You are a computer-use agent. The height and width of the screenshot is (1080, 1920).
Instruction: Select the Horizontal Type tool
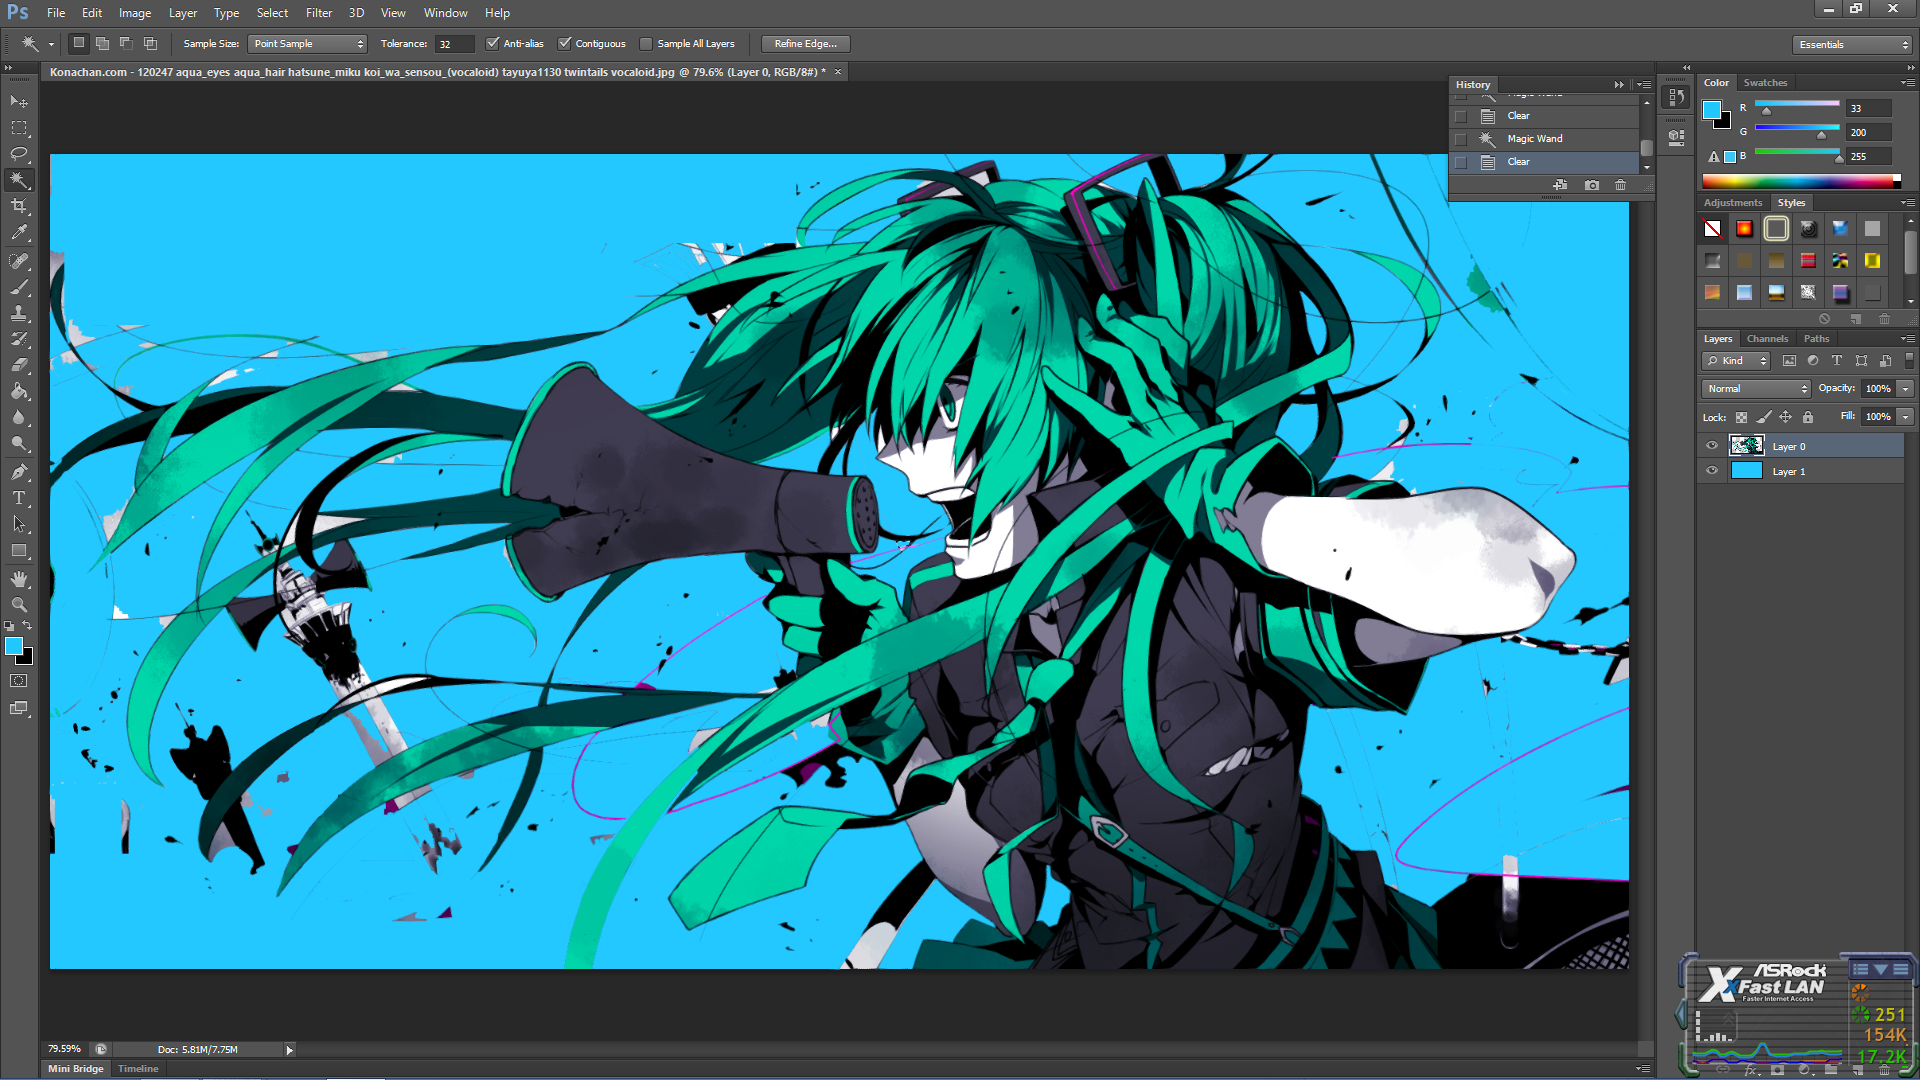[x=19, y=498]
